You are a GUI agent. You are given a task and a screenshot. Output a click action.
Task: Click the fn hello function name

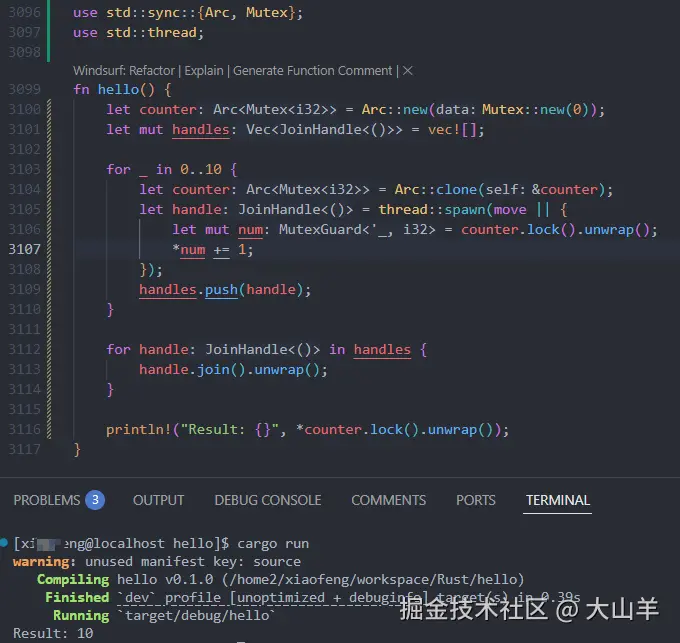117,89
